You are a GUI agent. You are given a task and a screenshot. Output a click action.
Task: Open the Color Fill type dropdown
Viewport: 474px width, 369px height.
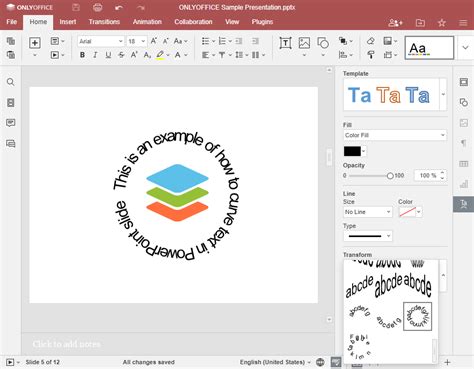click(395, 135)
